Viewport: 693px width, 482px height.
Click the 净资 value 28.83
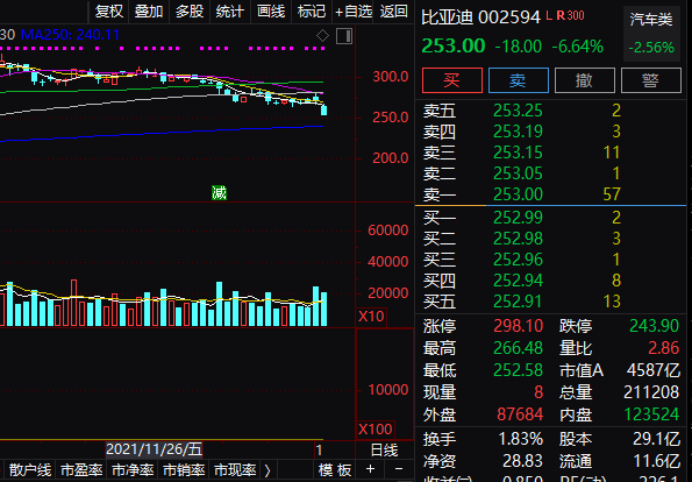pos(522,461)
